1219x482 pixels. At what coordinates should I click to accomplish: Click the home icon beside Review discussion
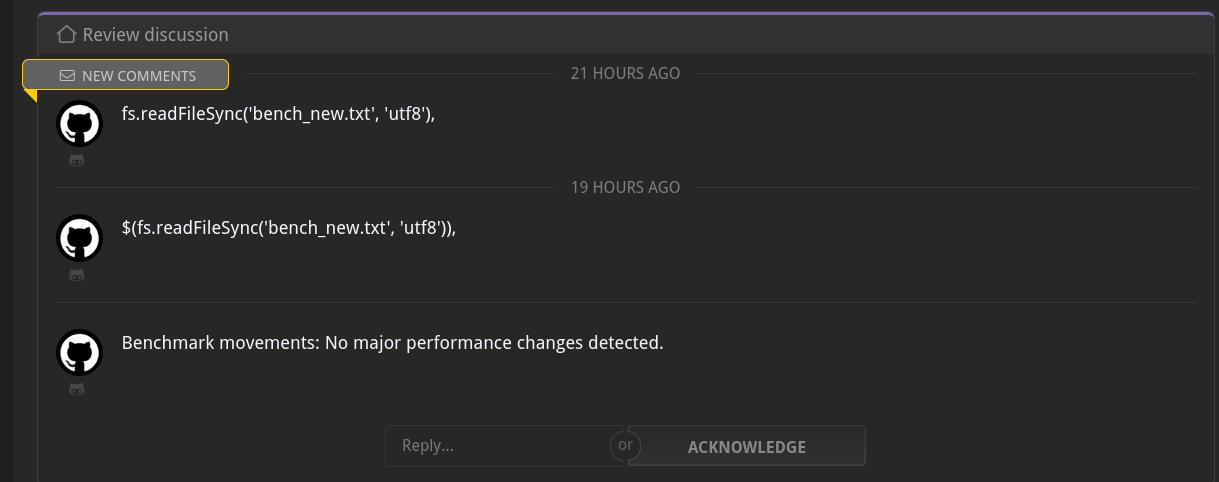click(66, 35)
